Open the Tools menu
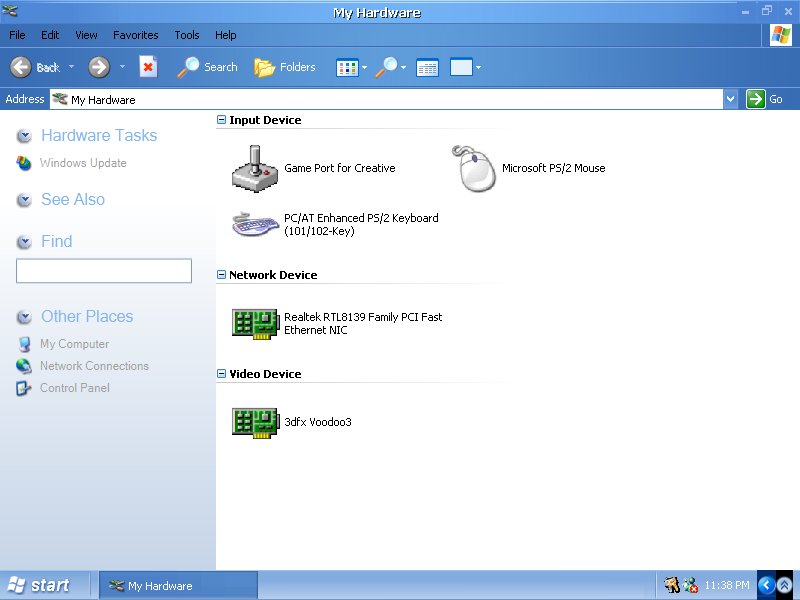This screenshot has height=600, width=800. (x=187, y=35)
